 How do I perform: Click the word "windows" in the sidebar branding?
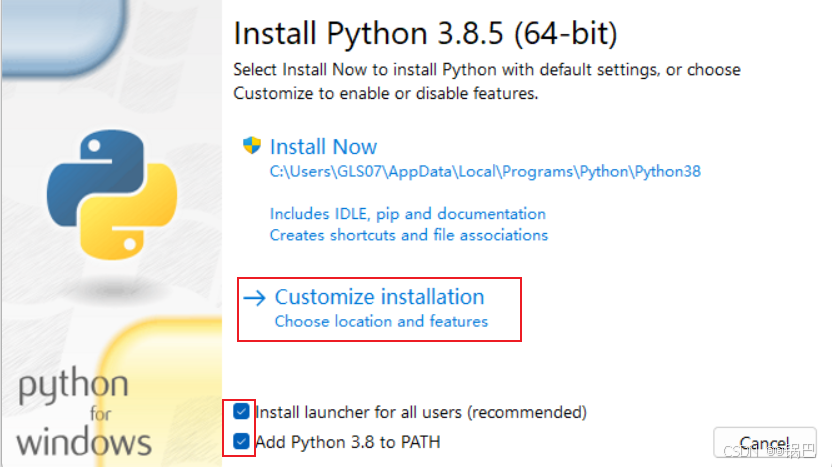(84, 442)
